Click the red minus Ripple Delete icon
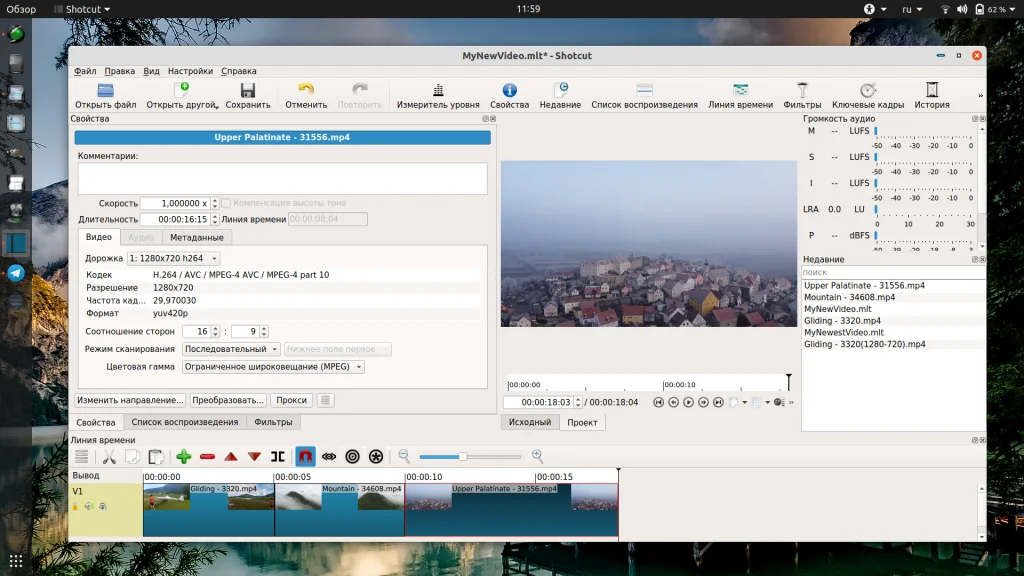1024x576 pixels. pos(207,457)
